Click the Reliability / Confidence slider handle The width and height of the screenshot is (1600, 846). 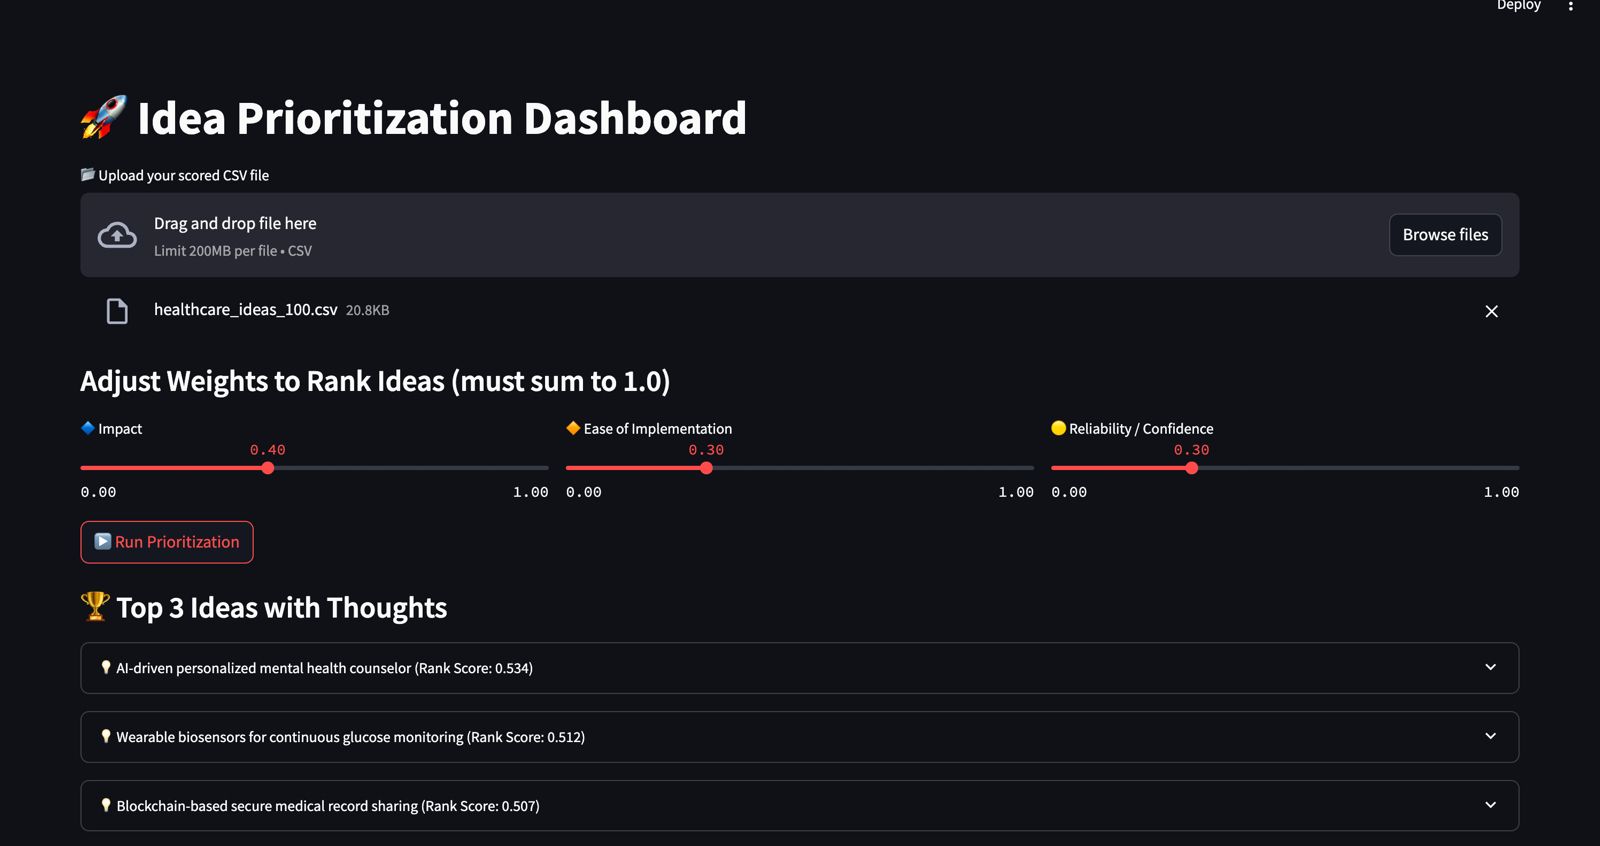tap(1191, 468)
